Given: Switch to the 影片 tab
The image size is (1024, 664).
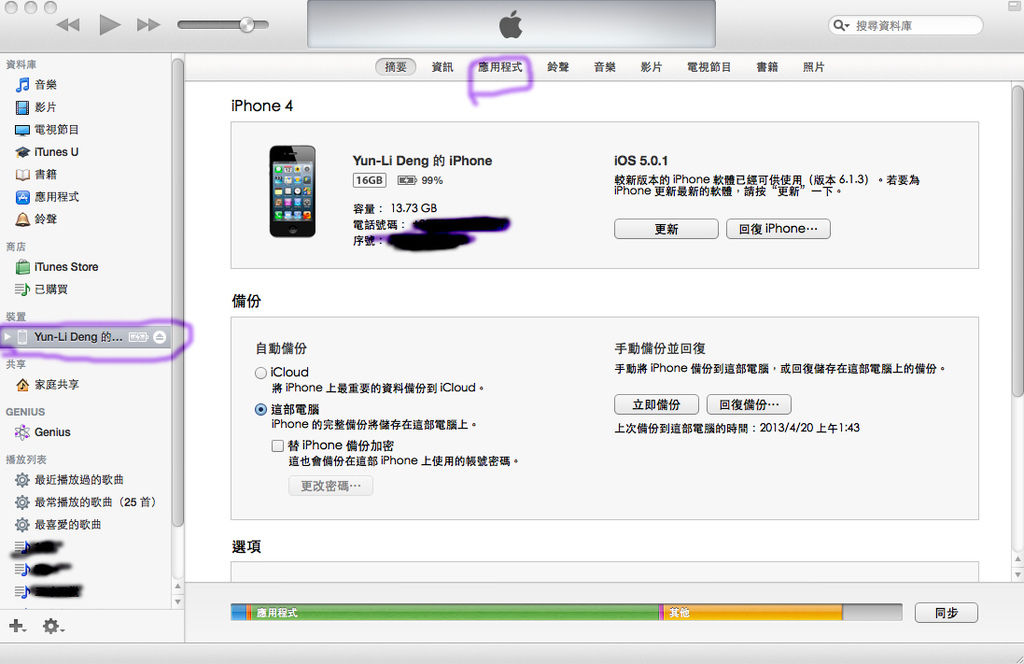Looking at the screenshot, I should click(x=651, y=67).
